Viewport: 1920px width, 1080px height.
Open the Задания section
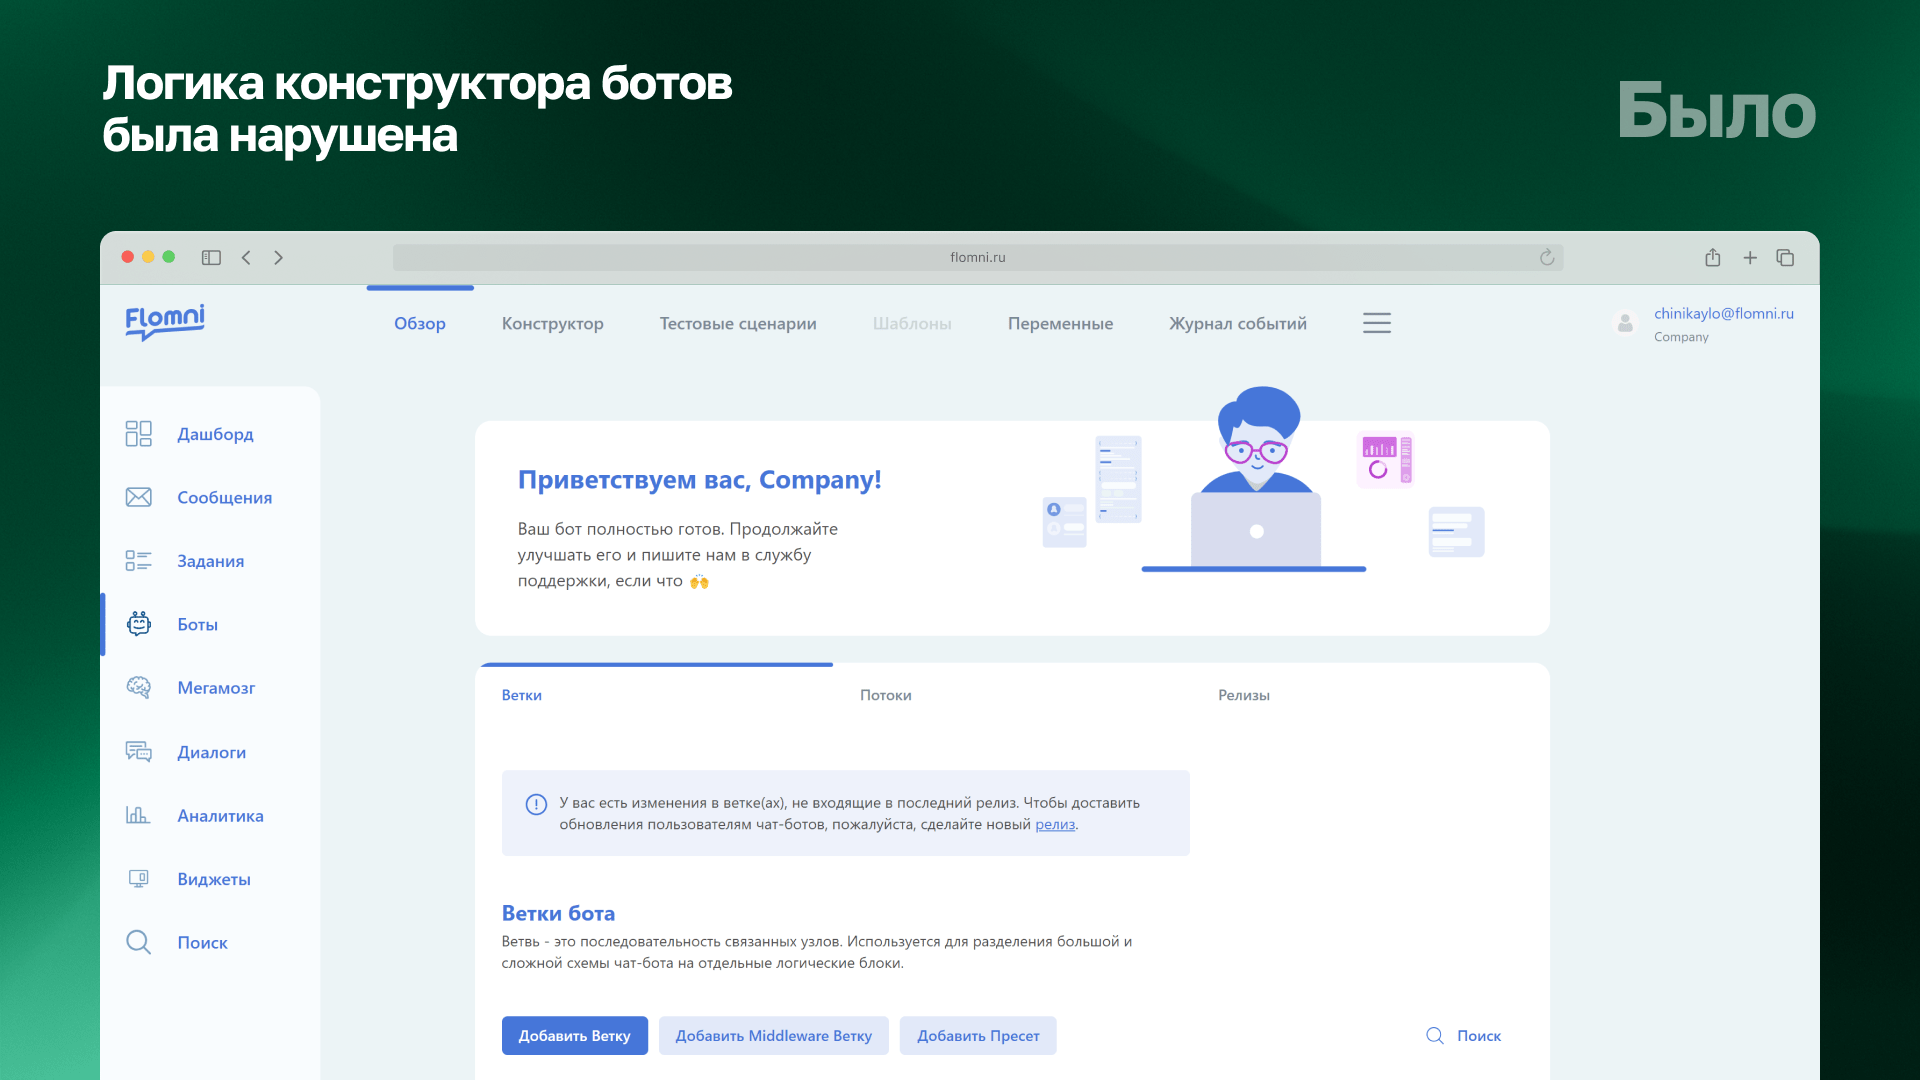tap(210, 561)
